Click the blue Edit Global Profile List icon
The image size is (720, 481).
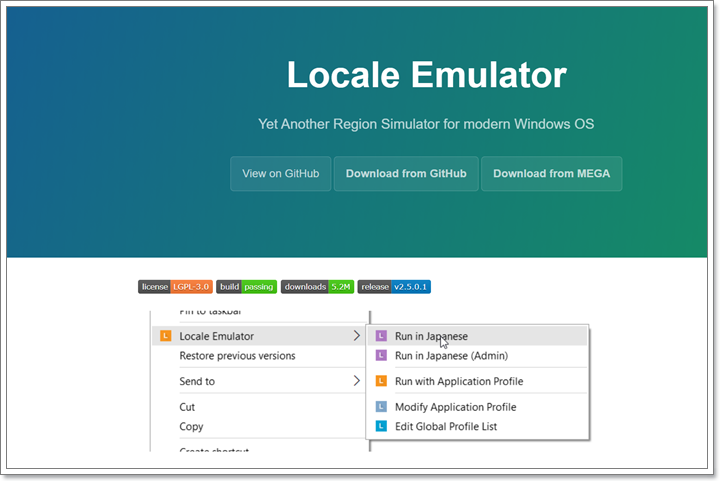pos(381,426)
